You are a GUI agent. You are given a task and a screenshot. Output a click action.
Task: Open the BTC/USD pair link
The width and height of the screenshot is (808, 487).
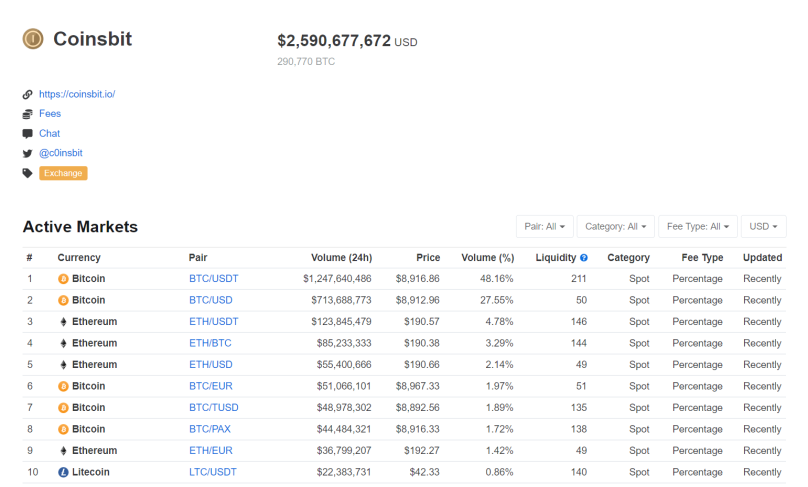click(x=210, y=300)
